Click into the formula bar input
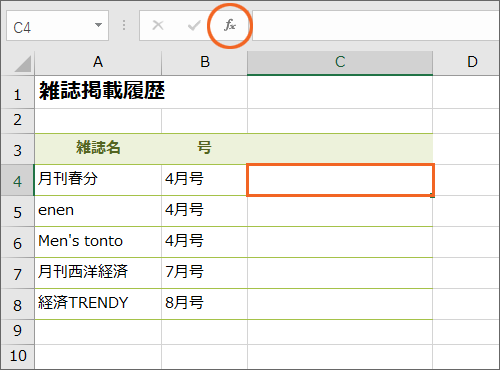 (x=376, y=26)
